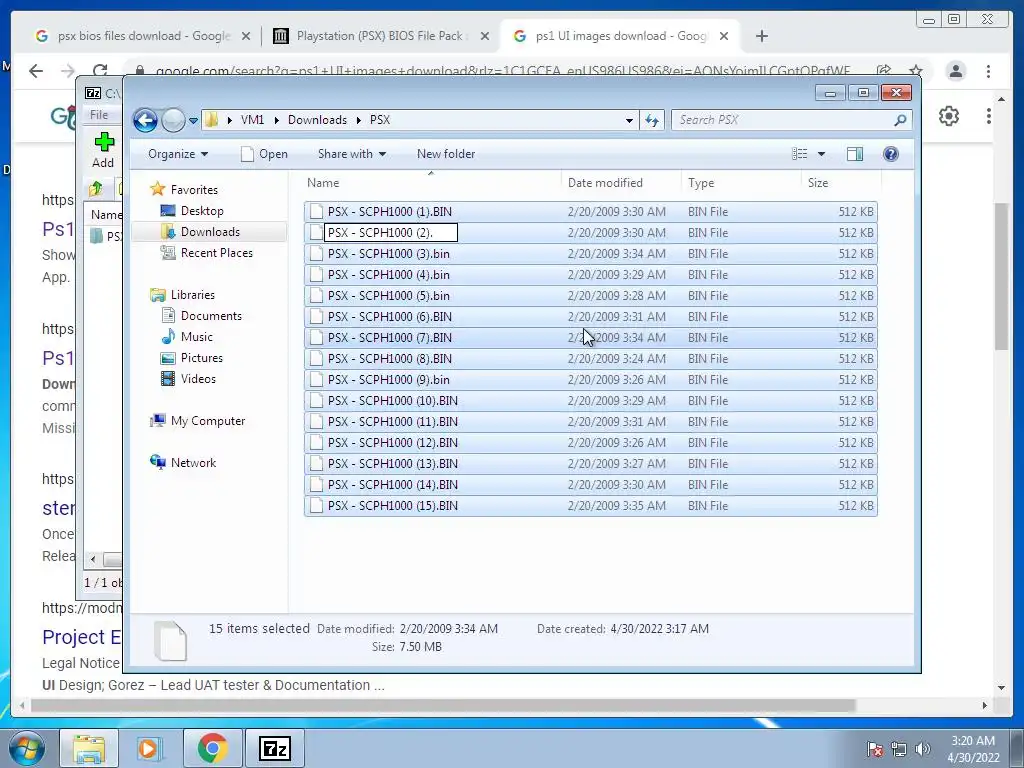This screenshot has height=768, width=1024.
Task: Open the Chrome three-dot menu
Action: pyautogui.click(x=989, y=71)
